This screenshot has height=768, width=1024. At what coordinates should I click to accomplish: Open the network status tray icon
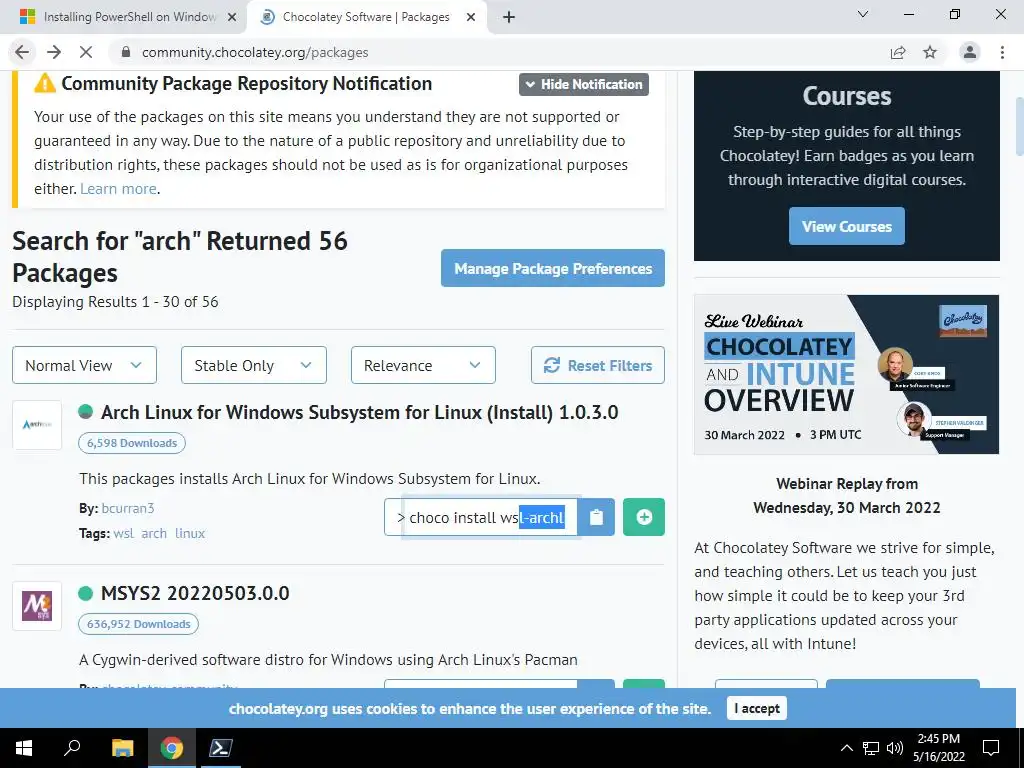pyautogui.click(x=871, y=748)
